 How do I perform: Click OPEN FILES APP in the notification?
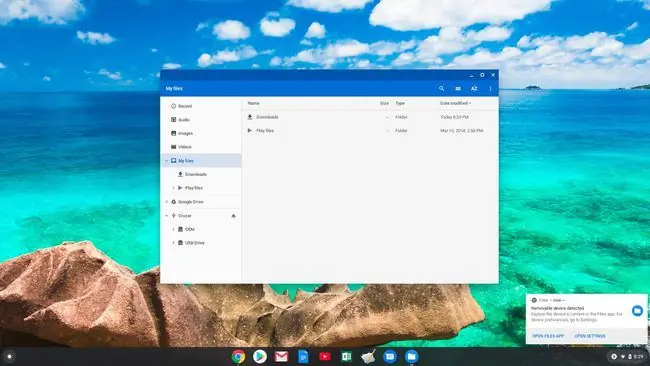[x=548, y=336]
